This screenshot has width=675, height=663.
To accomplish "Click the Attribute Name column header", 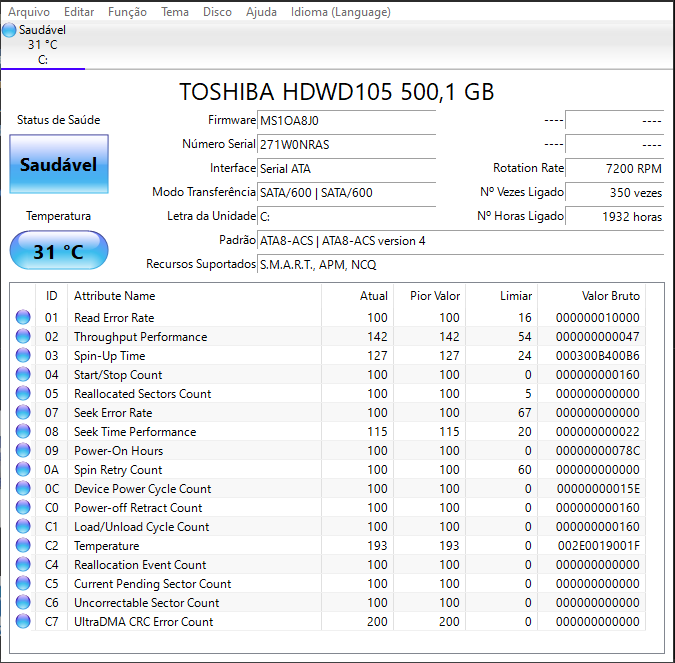I will click(195, 296).
